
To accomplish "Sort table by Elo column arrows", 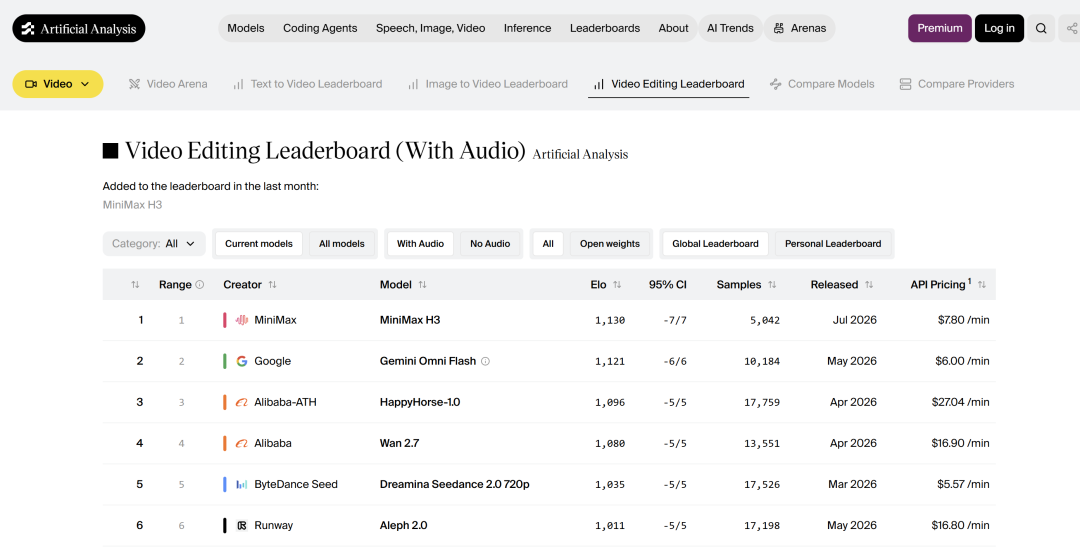I will (x=617, y=284).
